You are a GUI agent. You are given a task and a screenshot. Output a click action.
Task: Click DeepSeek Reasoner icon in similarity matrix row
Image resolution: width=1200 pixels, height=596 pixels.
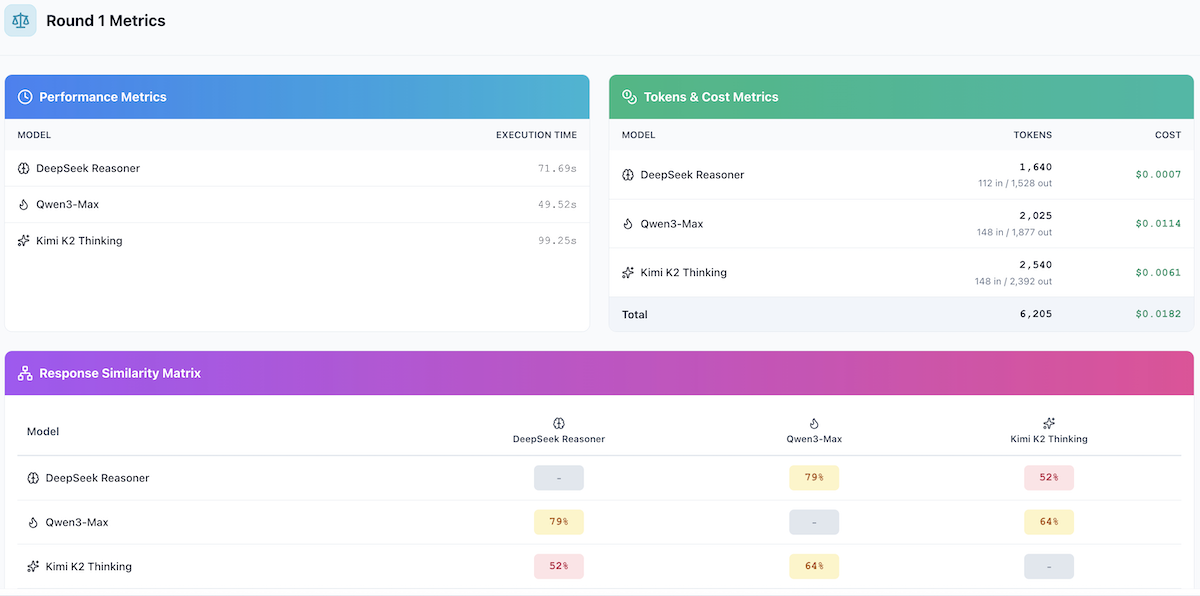pyautogui.click(x=33, y=478)
